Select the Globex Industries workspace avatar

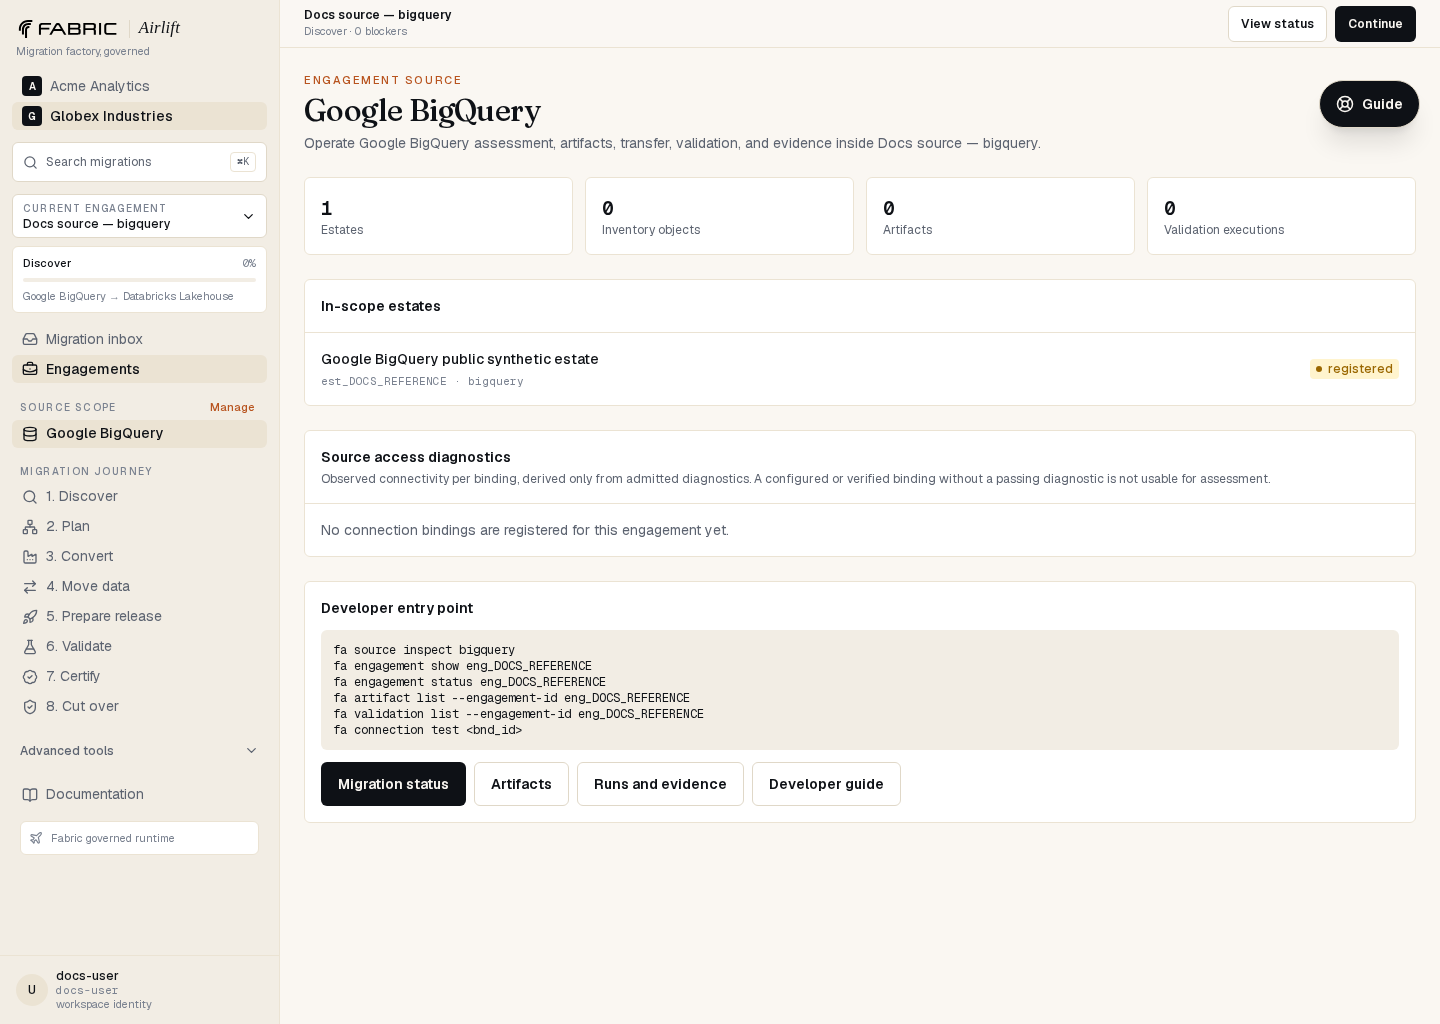click(x=32, y=116)
